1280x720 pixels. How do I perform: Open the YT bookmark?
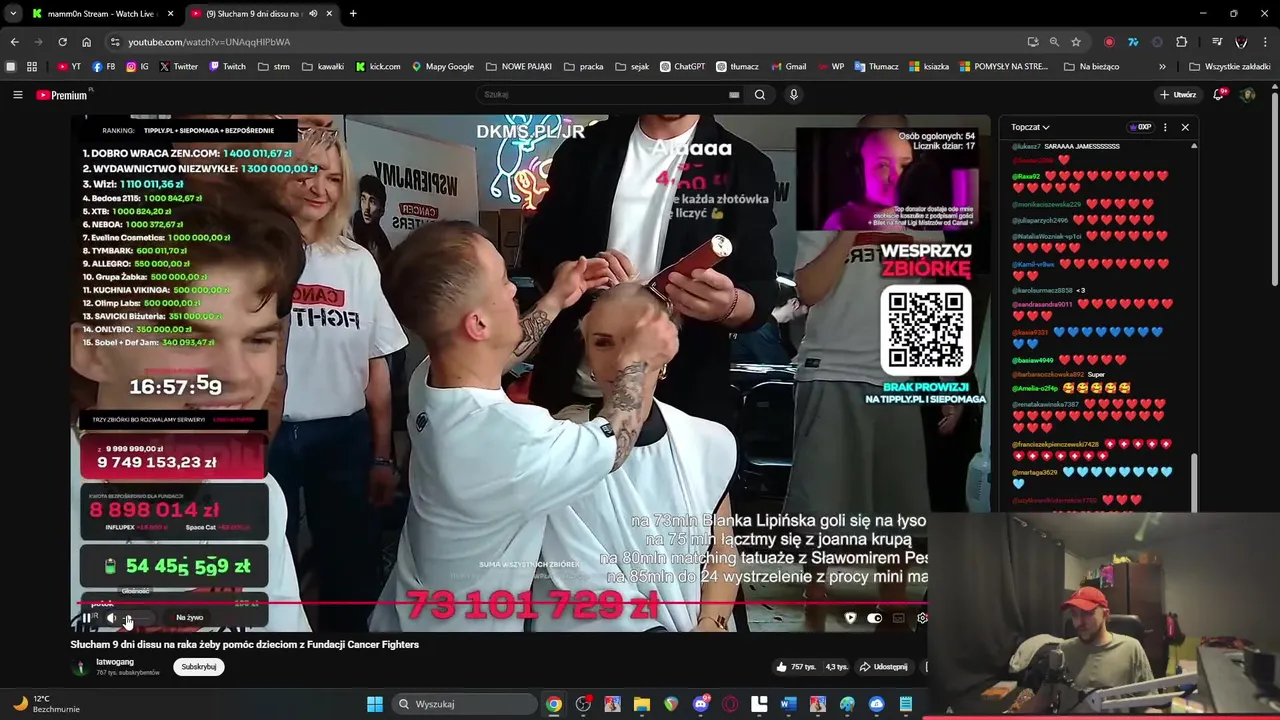point(69,67)
